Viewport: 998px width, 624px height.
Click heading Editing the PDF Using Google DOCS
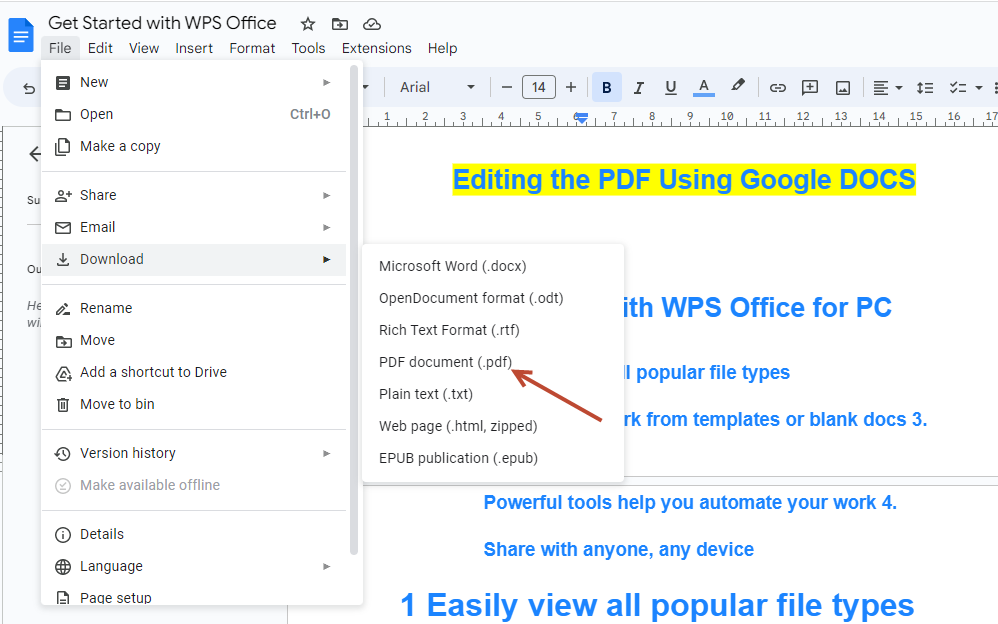pyautogui.click(x=684, y=180)
